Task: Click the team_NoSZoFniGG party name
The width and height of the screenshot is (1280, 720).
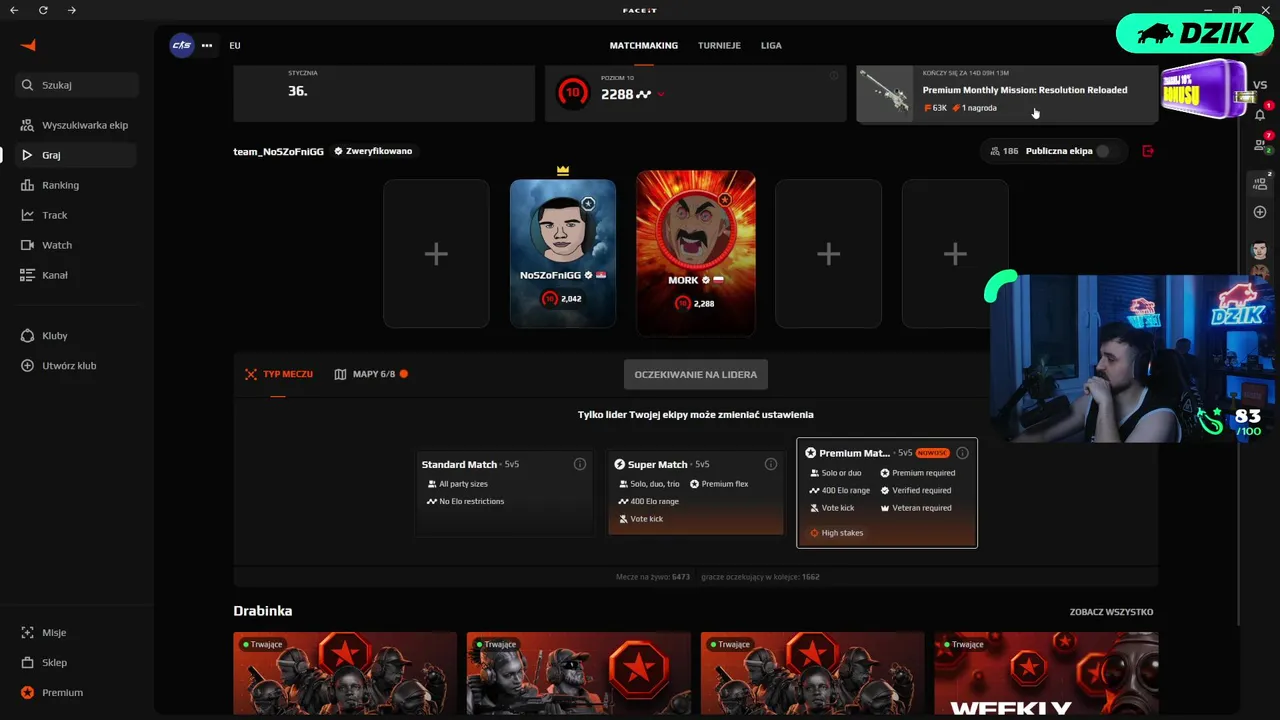Action: (278, 151)
